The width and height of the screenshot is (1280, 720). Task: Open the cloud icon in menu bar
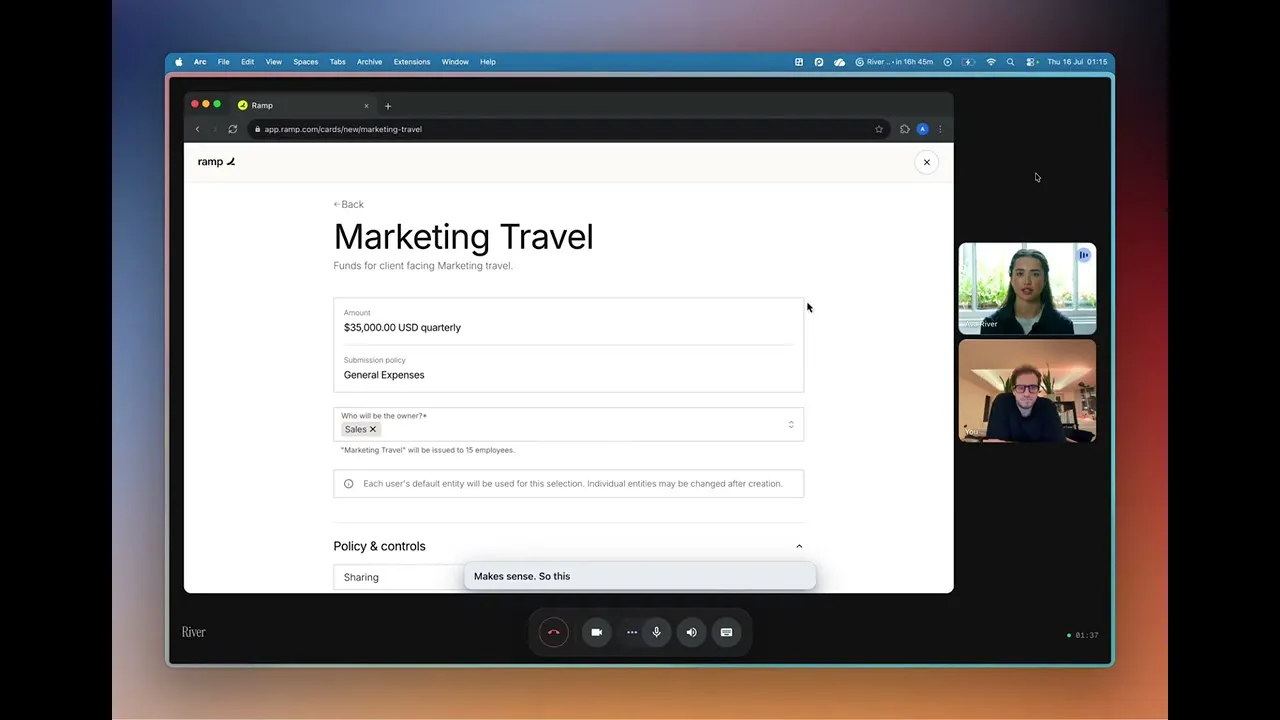(839, 62)
